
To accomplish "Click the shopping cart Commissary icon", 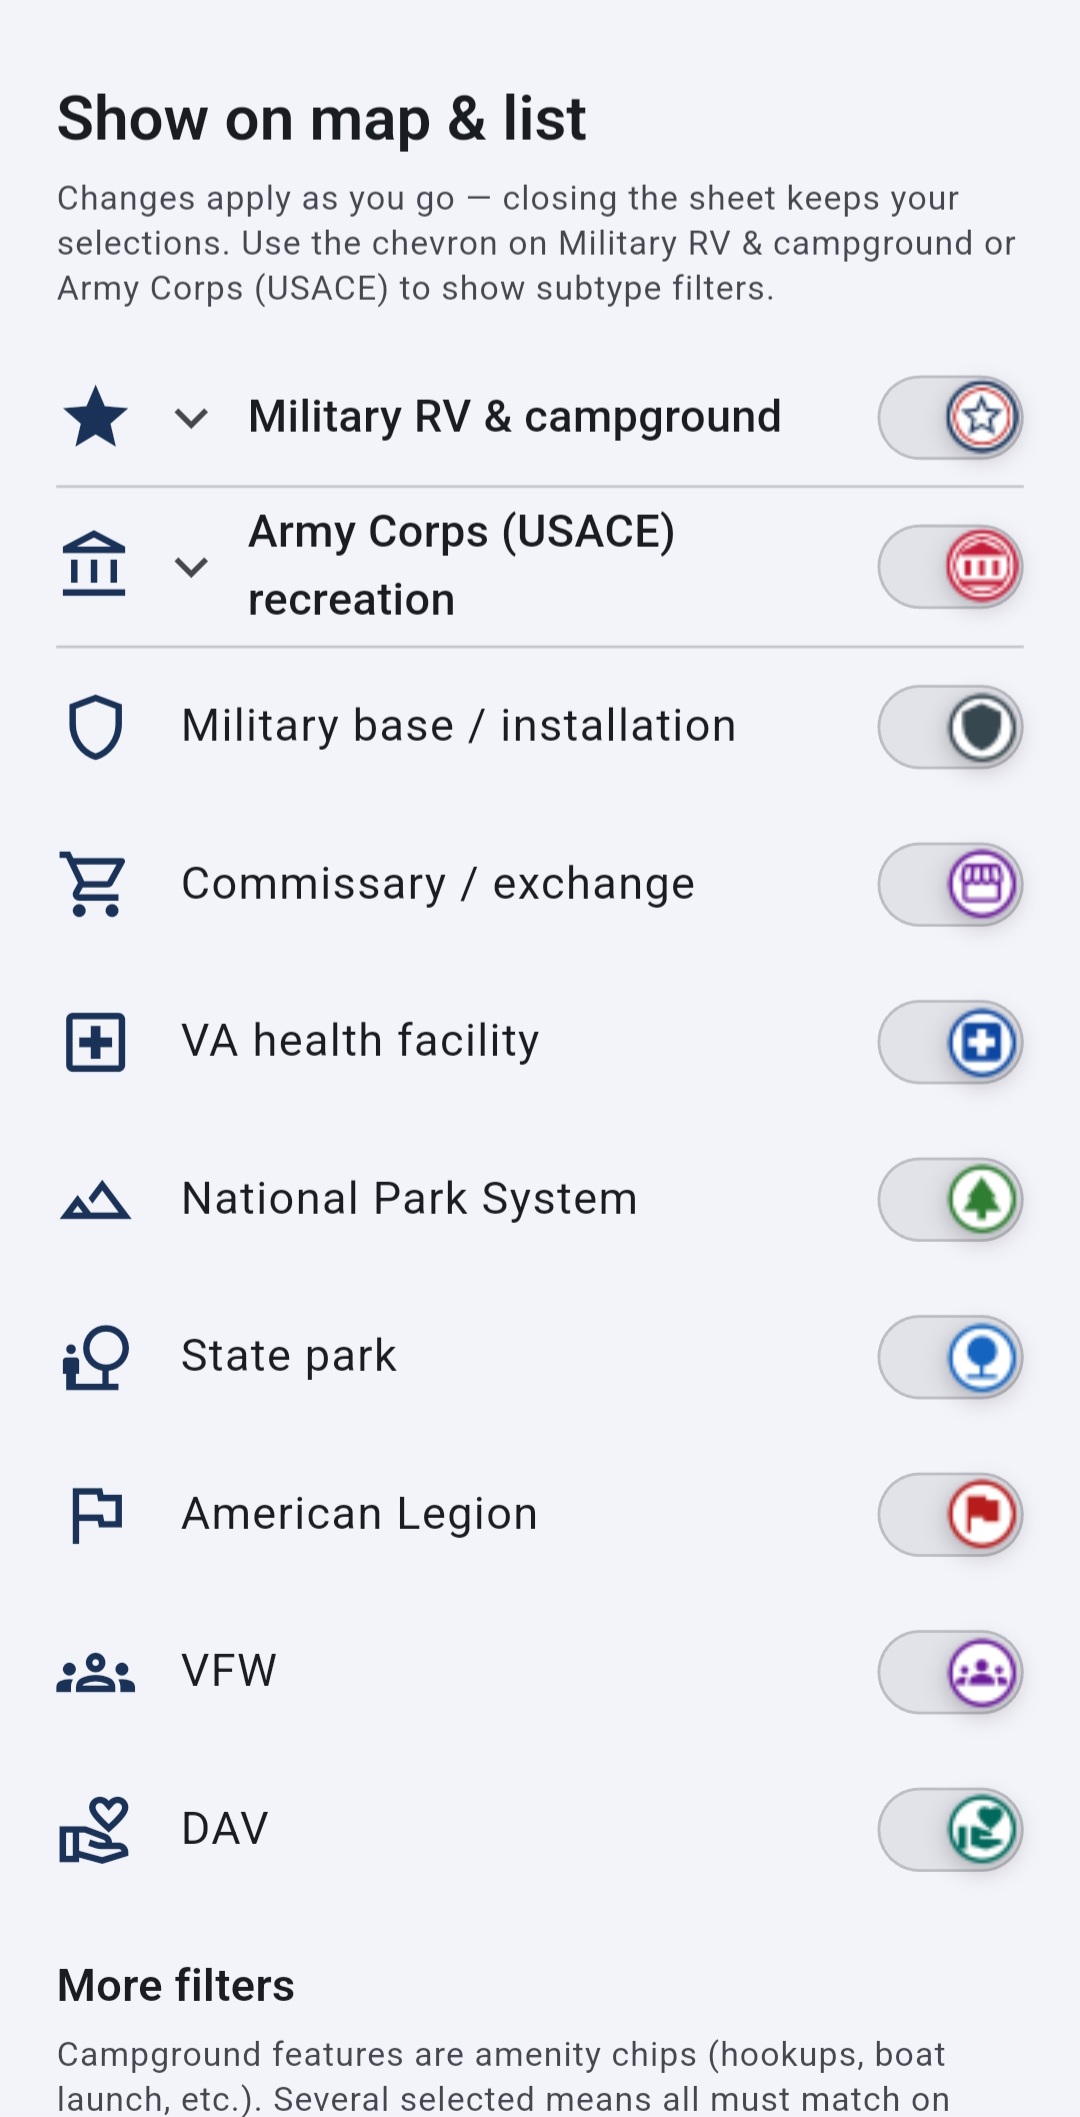I will pos(94,884).
